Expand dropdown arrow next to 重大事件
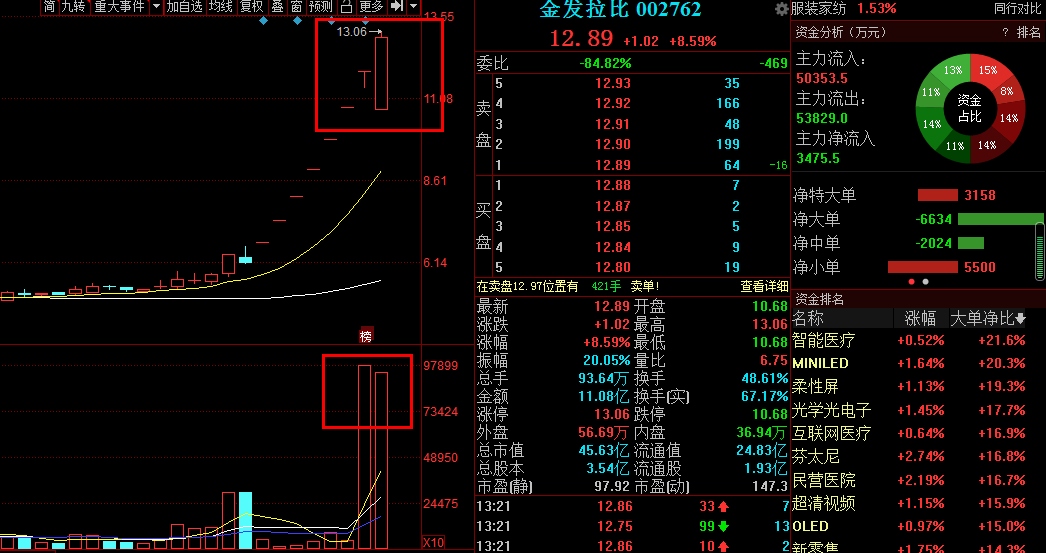The image size is (1046, 553). click(156, 7)
